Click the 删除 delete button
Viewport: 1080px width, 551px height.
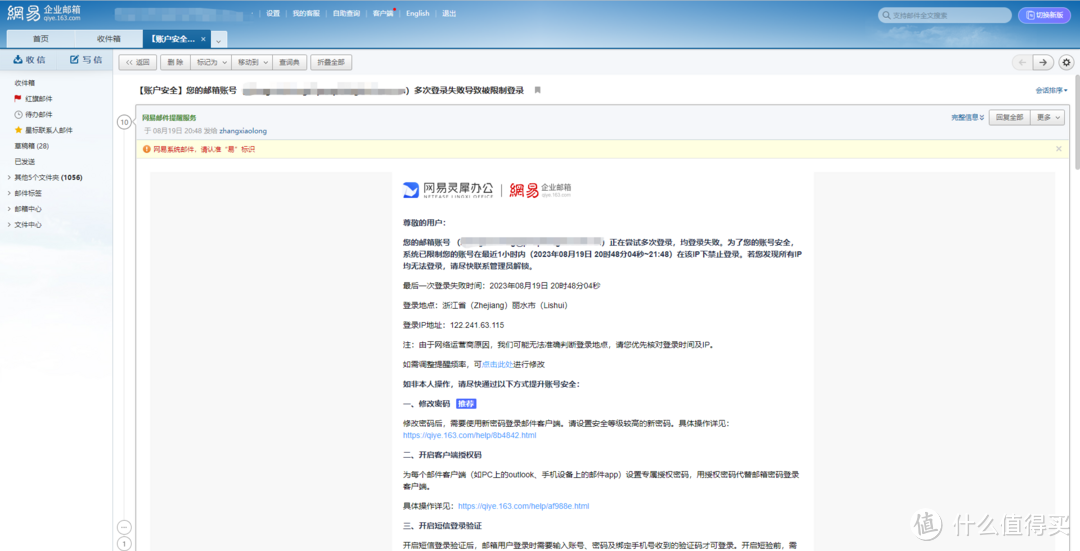175,62
